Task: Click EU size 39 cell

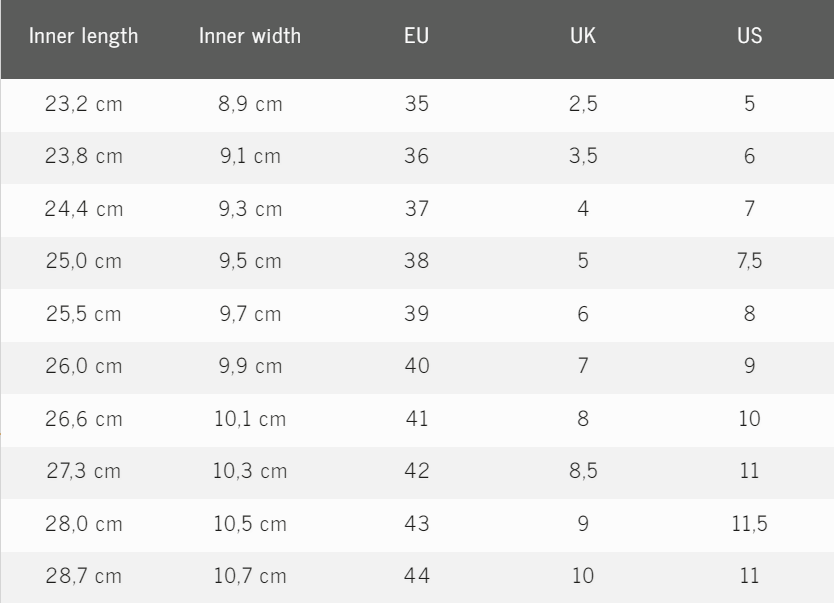Action: pyautogui.click(x=417, y=314)
